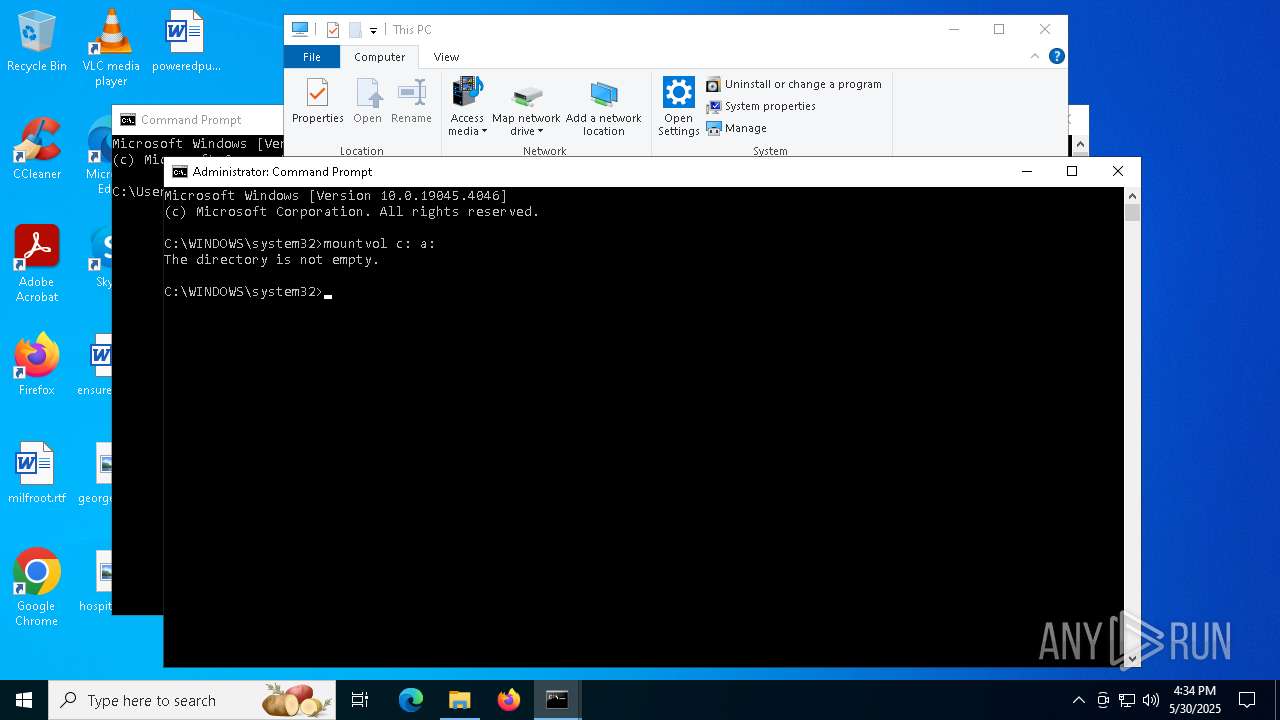Viewport: 1280px width, 720px height.
Task: Open the Windows Start menu
Action: point(24,700)
